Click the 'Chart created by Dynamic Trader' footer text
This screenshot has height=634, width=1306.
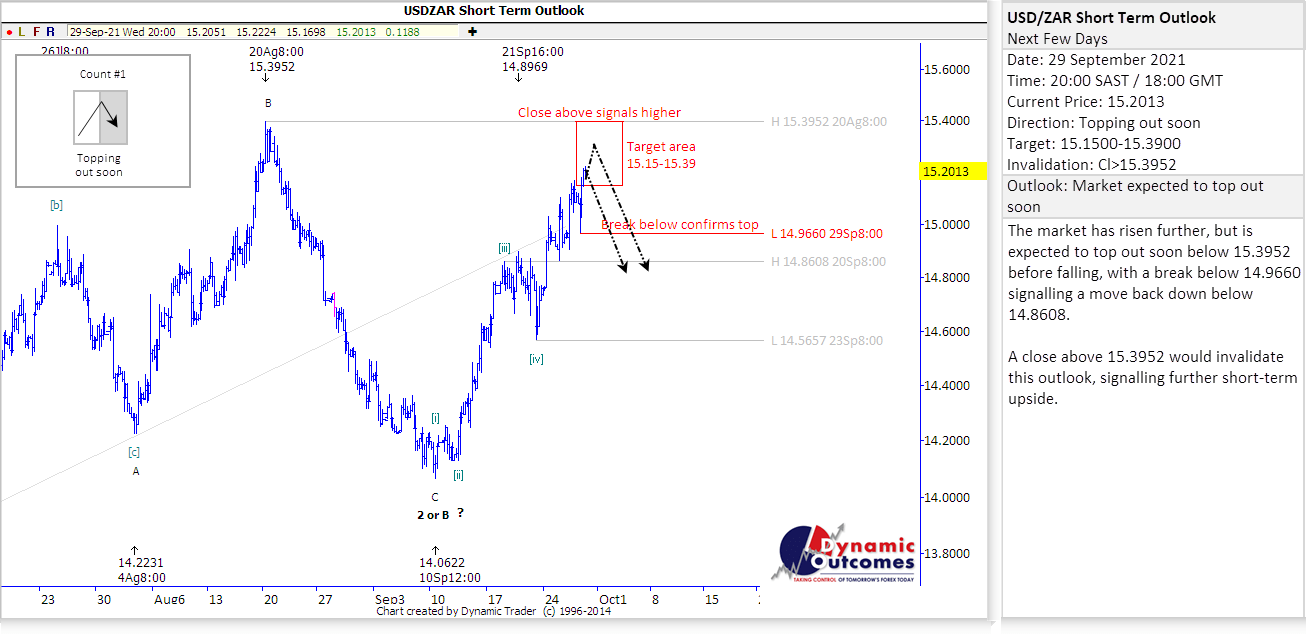[x=494, y=611]
